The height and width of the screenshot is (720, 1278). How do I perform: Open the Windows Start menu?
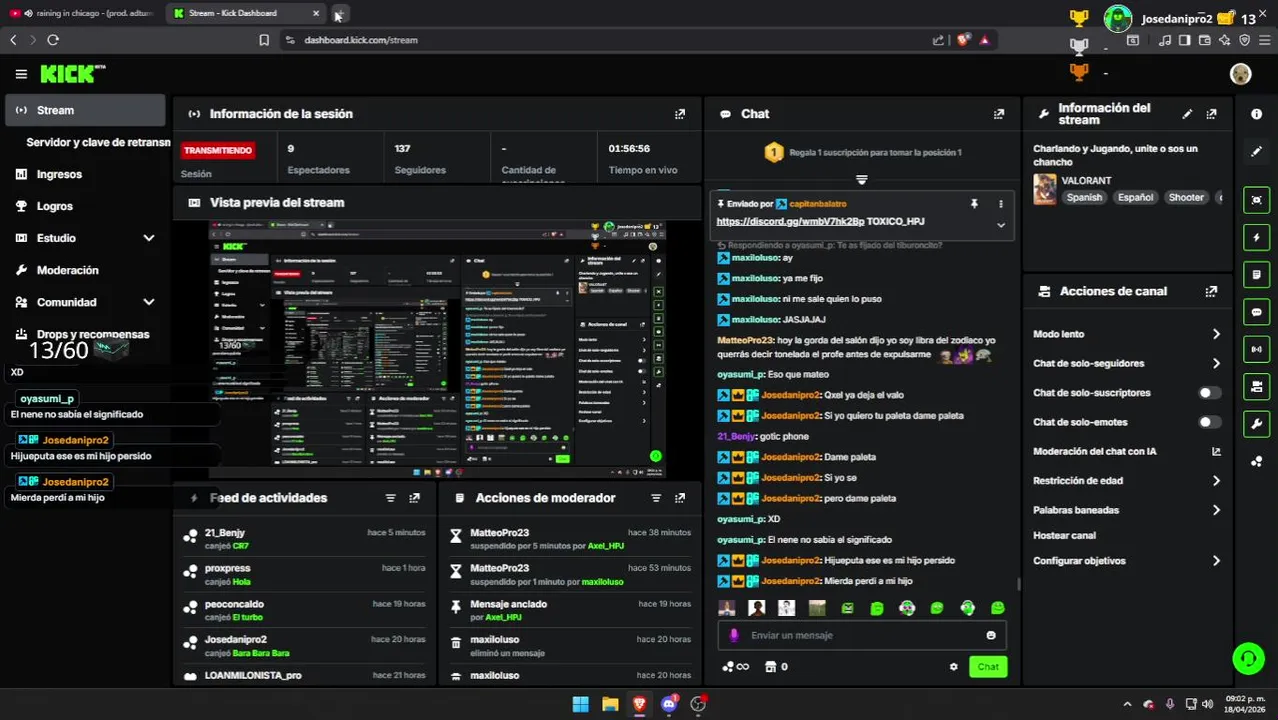coord(580,704)
